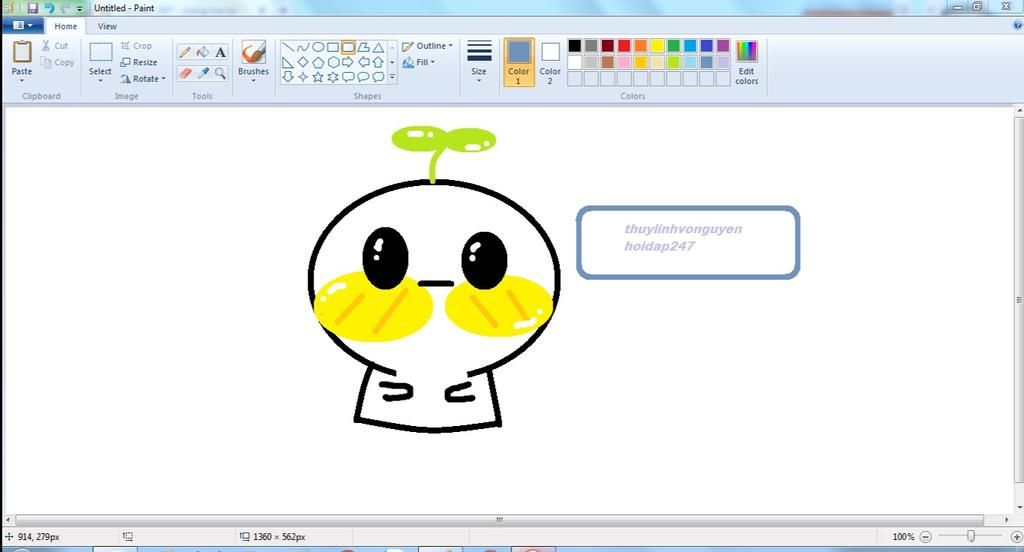Choose the Curve shape
Viewport: 1024px width, 552px height.
tap(303, 47)
